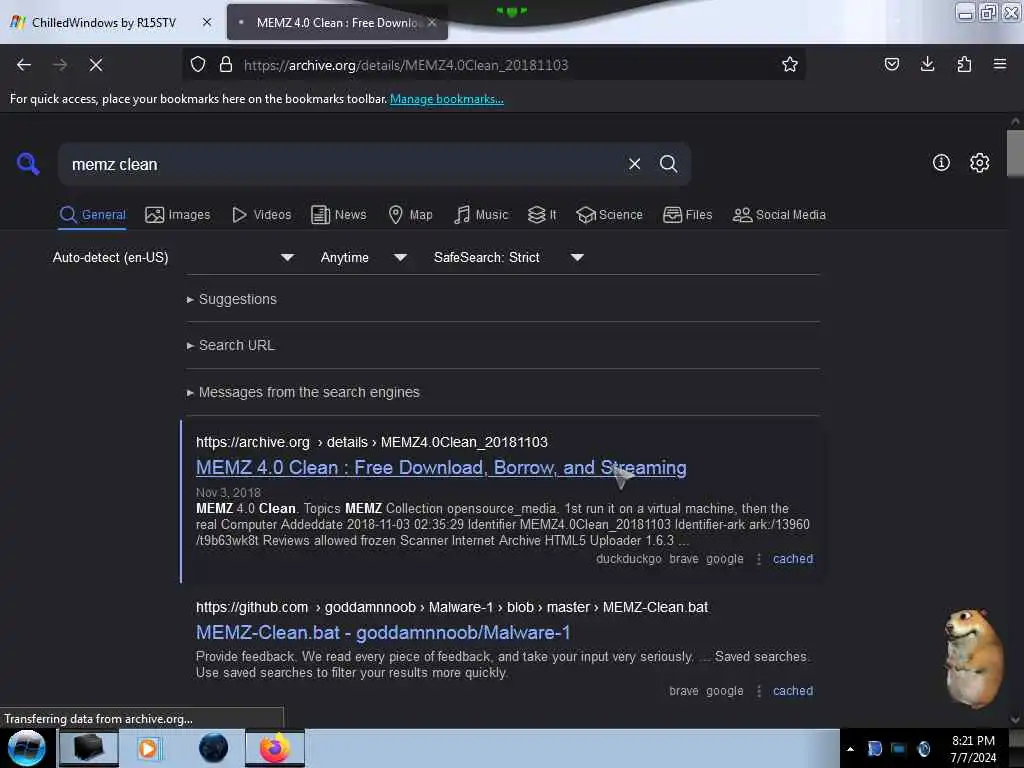Expand the Search URL section

(x=231, y=345)
